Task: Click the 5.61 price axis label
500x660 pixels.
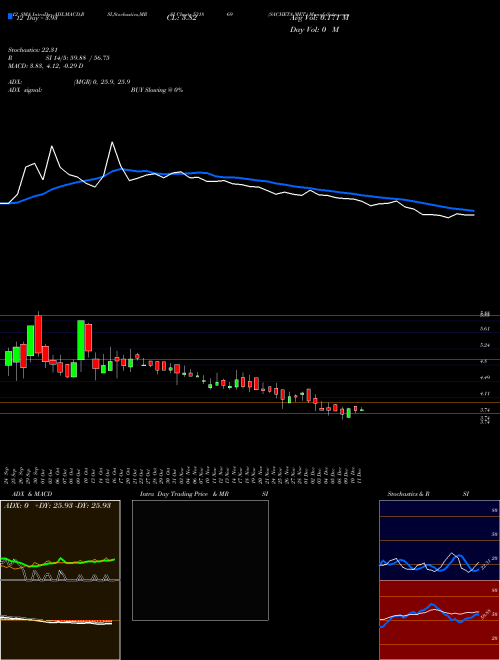Action: click(x=485, y=329)
